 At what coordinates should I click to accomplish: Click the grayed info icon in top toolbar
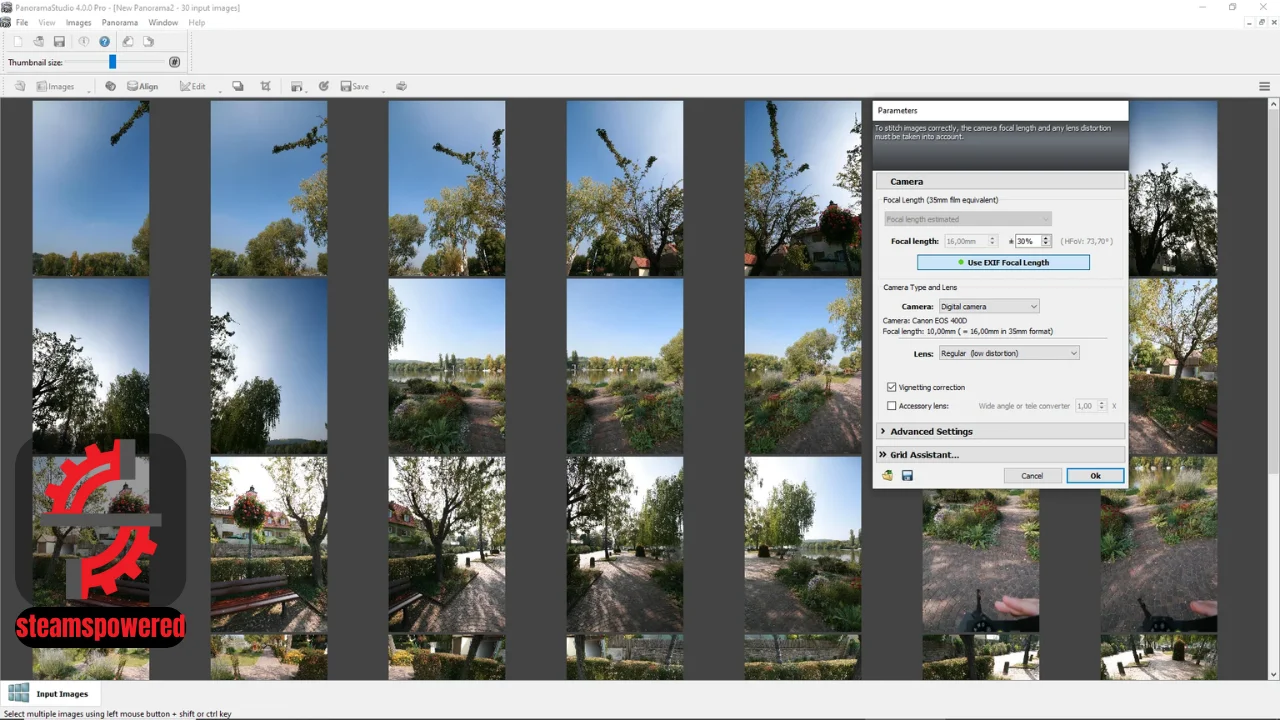[x=84, y=42]
